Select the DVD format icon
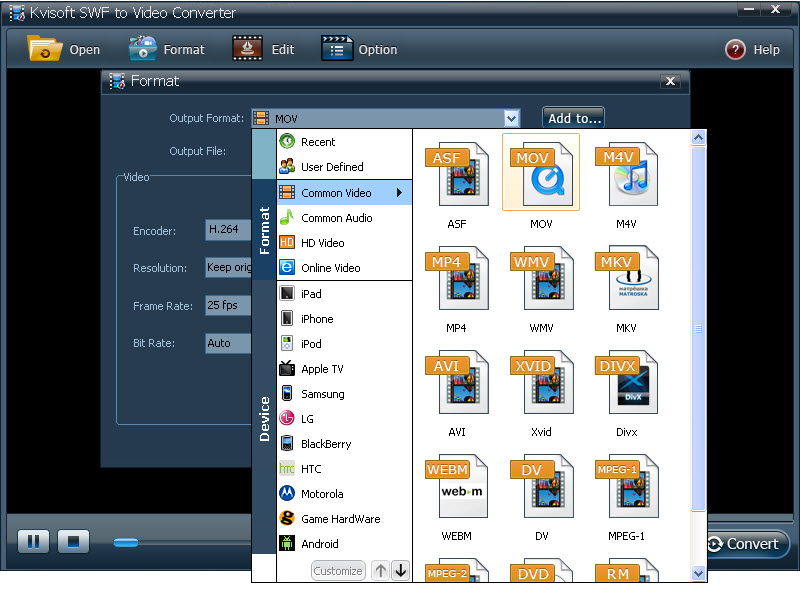 pos(541,571)
